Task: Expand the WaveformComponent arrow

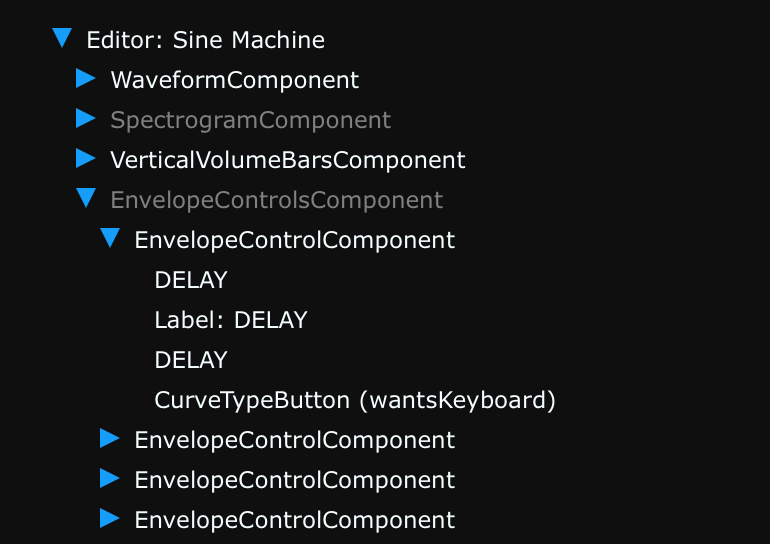Action: click(x=85, y=78)
